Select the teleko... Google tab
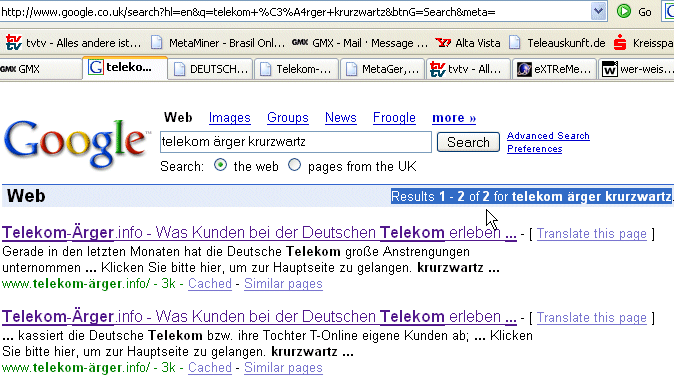The height and width of the screenshot is (381, 674). 125,68
